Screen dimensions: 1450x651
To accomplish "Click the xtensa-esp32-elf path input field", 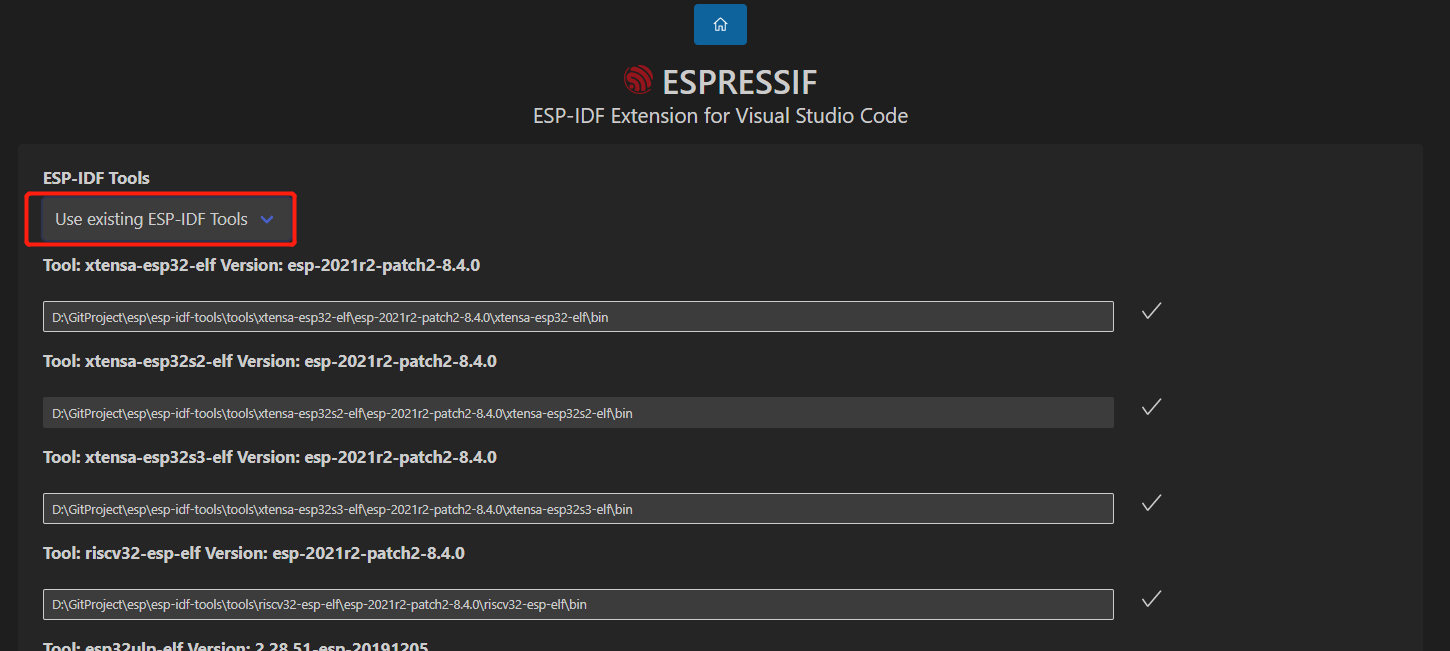I will coord(577,316).
